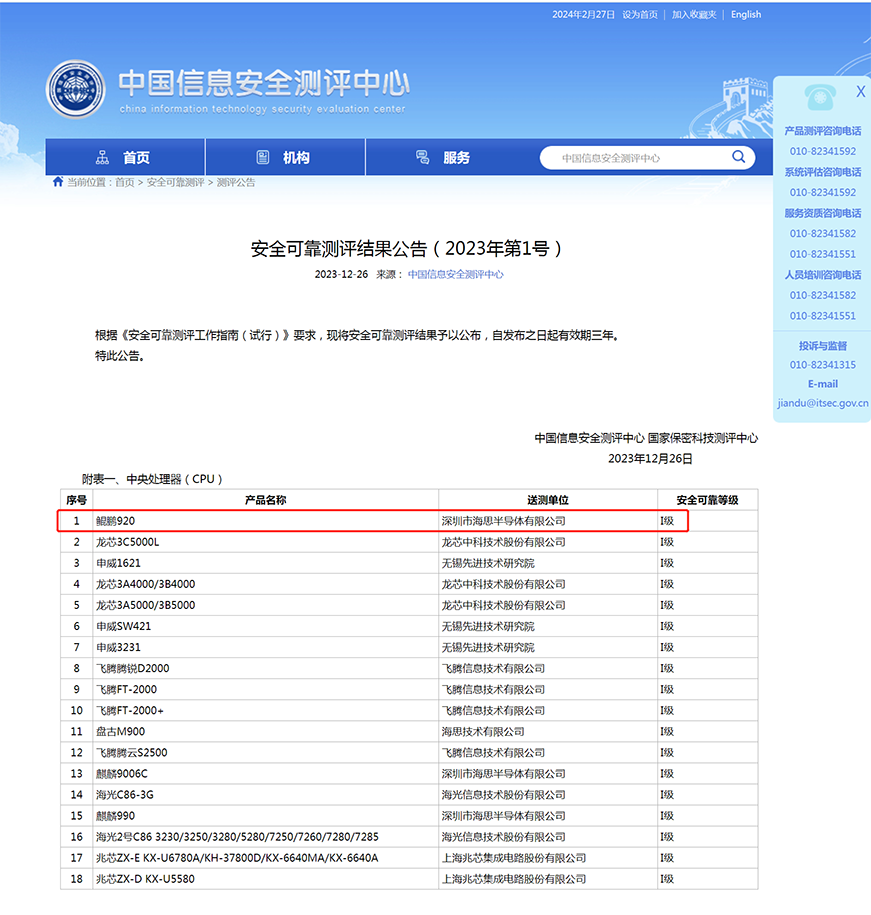Screen dimensions: 871x915
Task: Select the 海光2号C86 product row cell
Action: [265, 837]
